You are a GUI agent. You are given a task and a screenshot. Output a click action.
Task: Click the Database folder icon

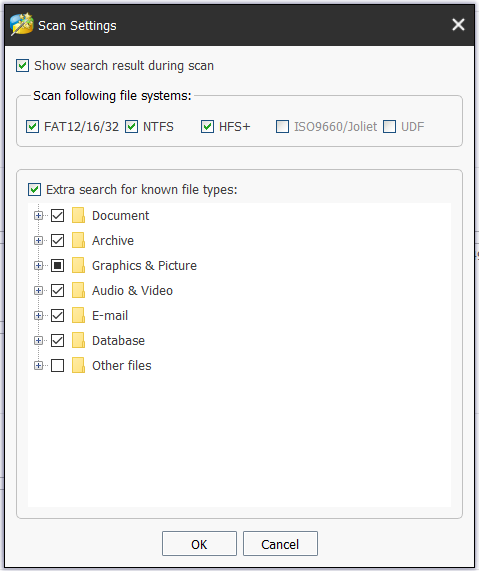[x=78, y=340]
